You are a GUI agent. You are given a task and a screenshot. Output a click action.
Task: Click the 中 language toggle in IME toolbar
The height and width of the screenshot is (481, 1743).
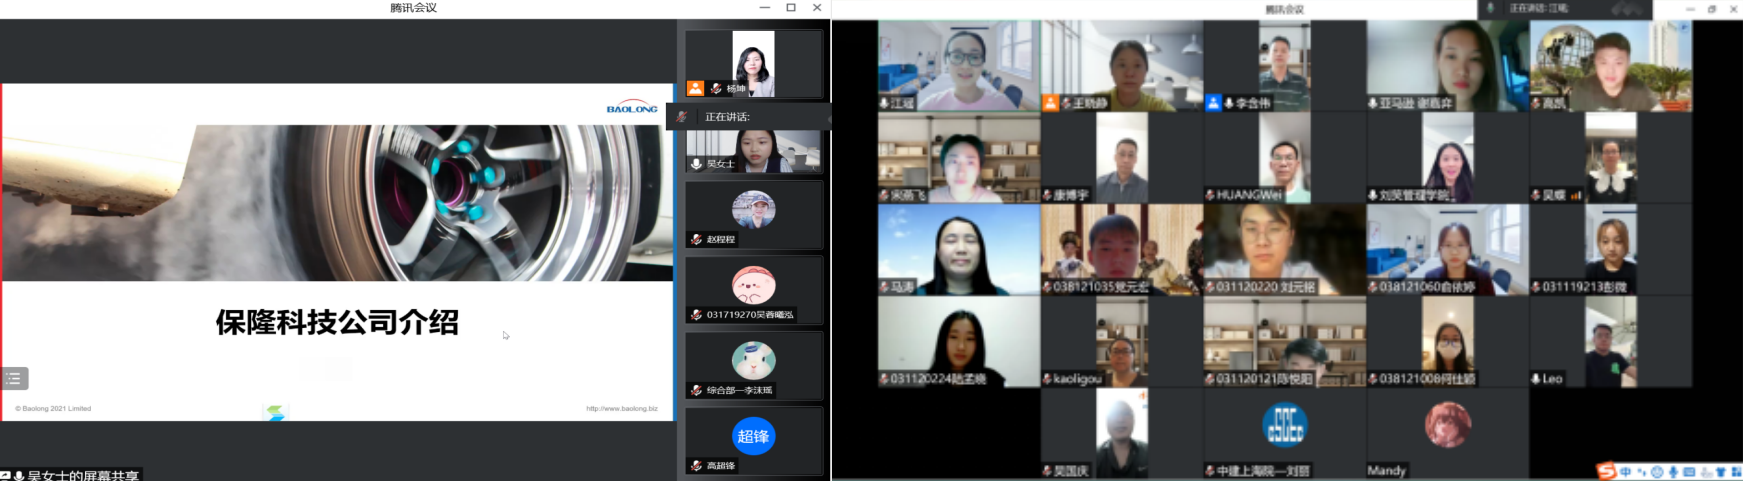1626,471
